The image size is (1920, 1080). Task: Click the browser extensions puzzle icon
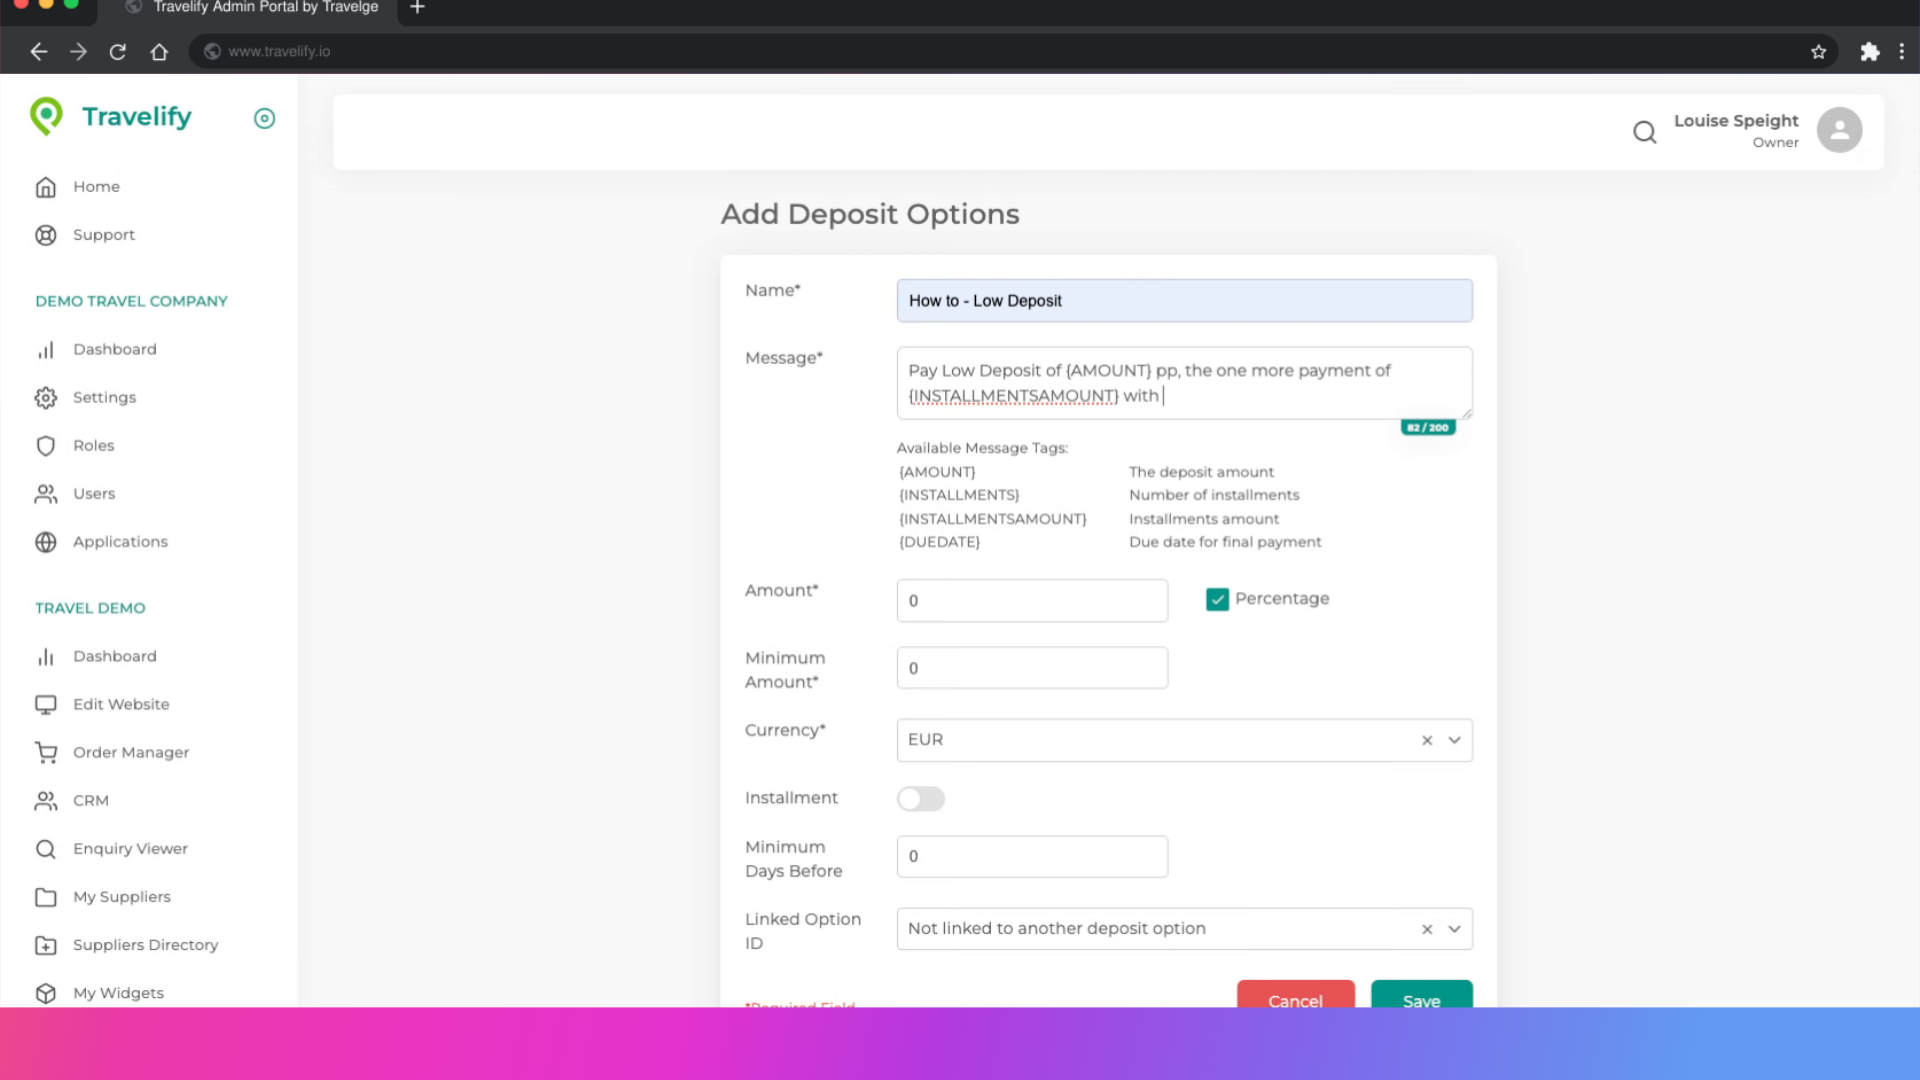[x=1869, y=51]
